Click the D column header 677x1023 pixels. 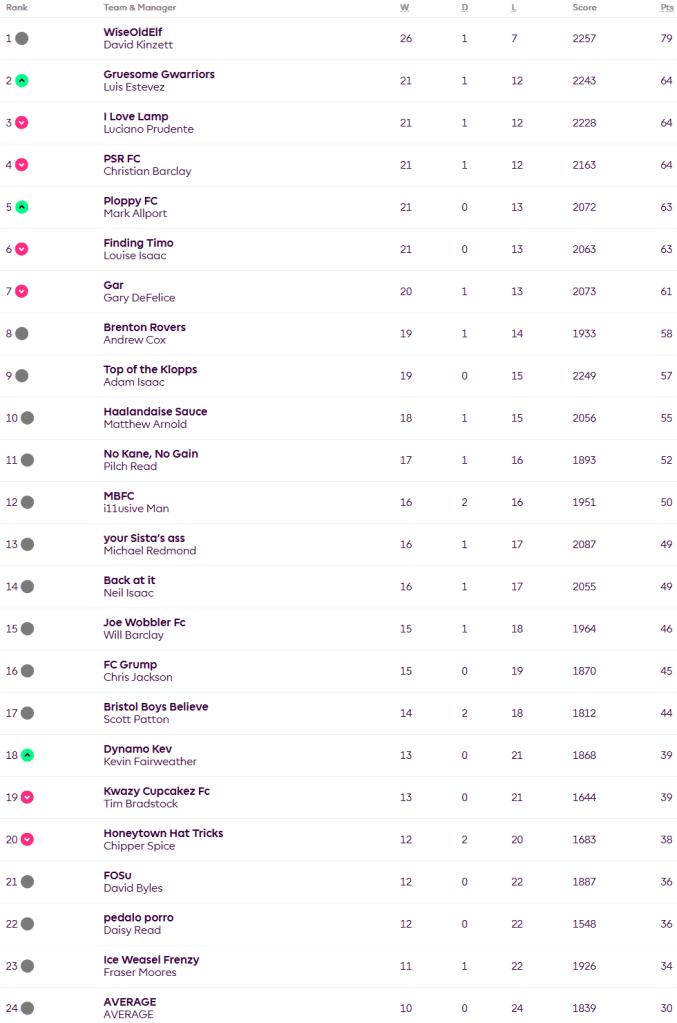(x=464, y=7)
